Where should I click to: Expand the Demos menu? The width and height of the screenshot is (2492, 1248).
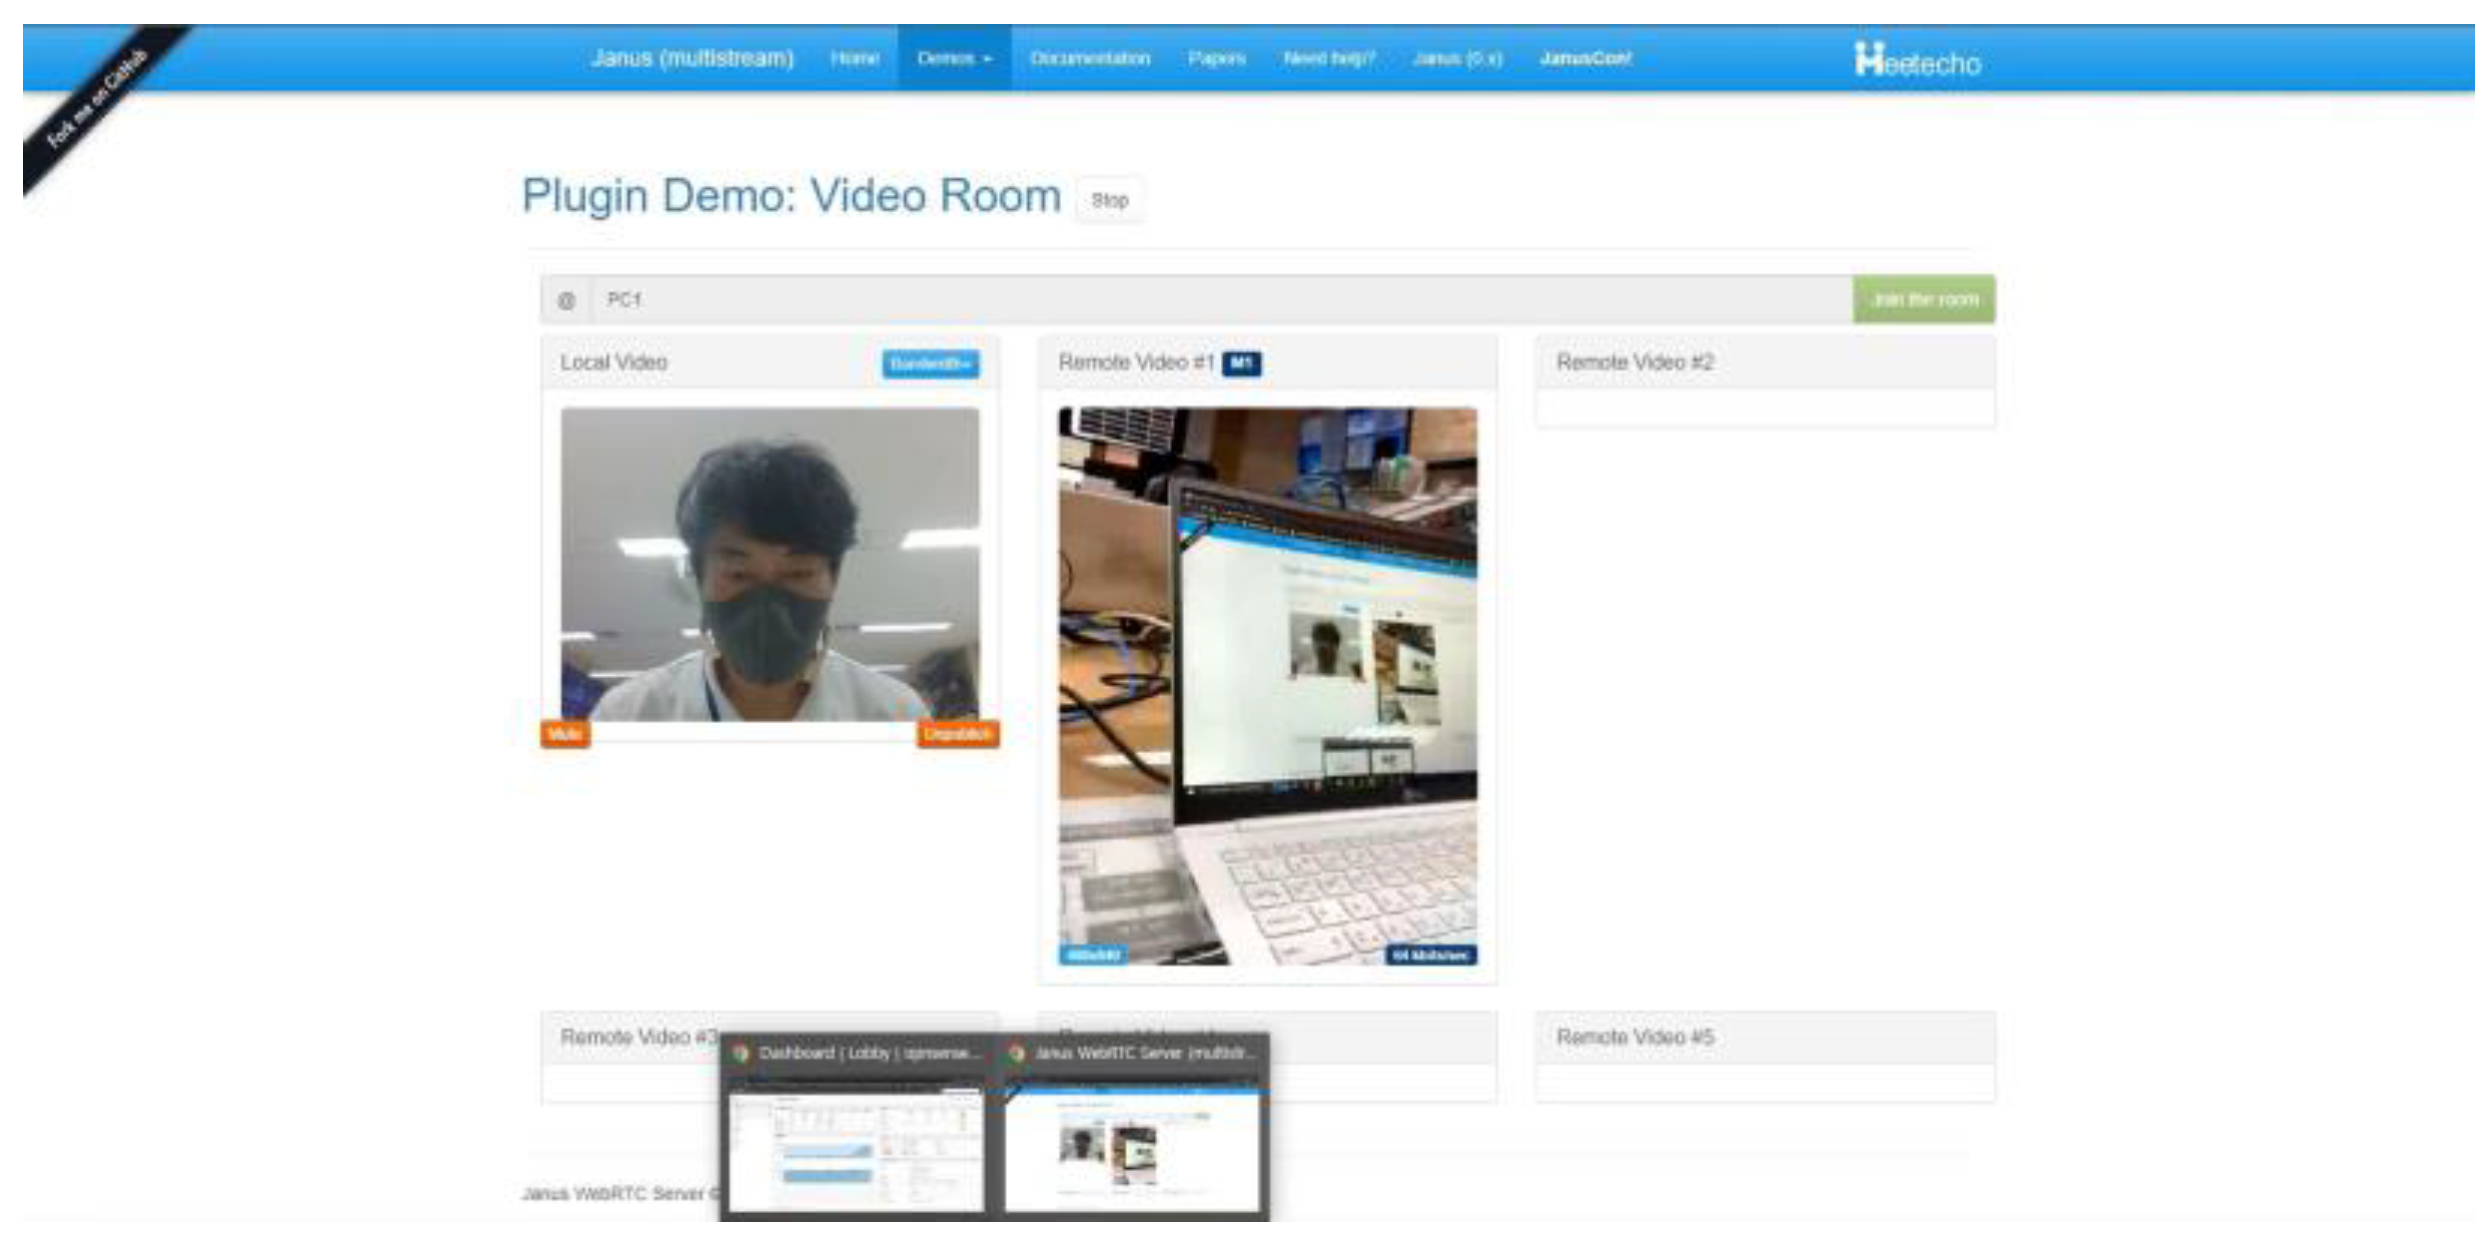954,58
